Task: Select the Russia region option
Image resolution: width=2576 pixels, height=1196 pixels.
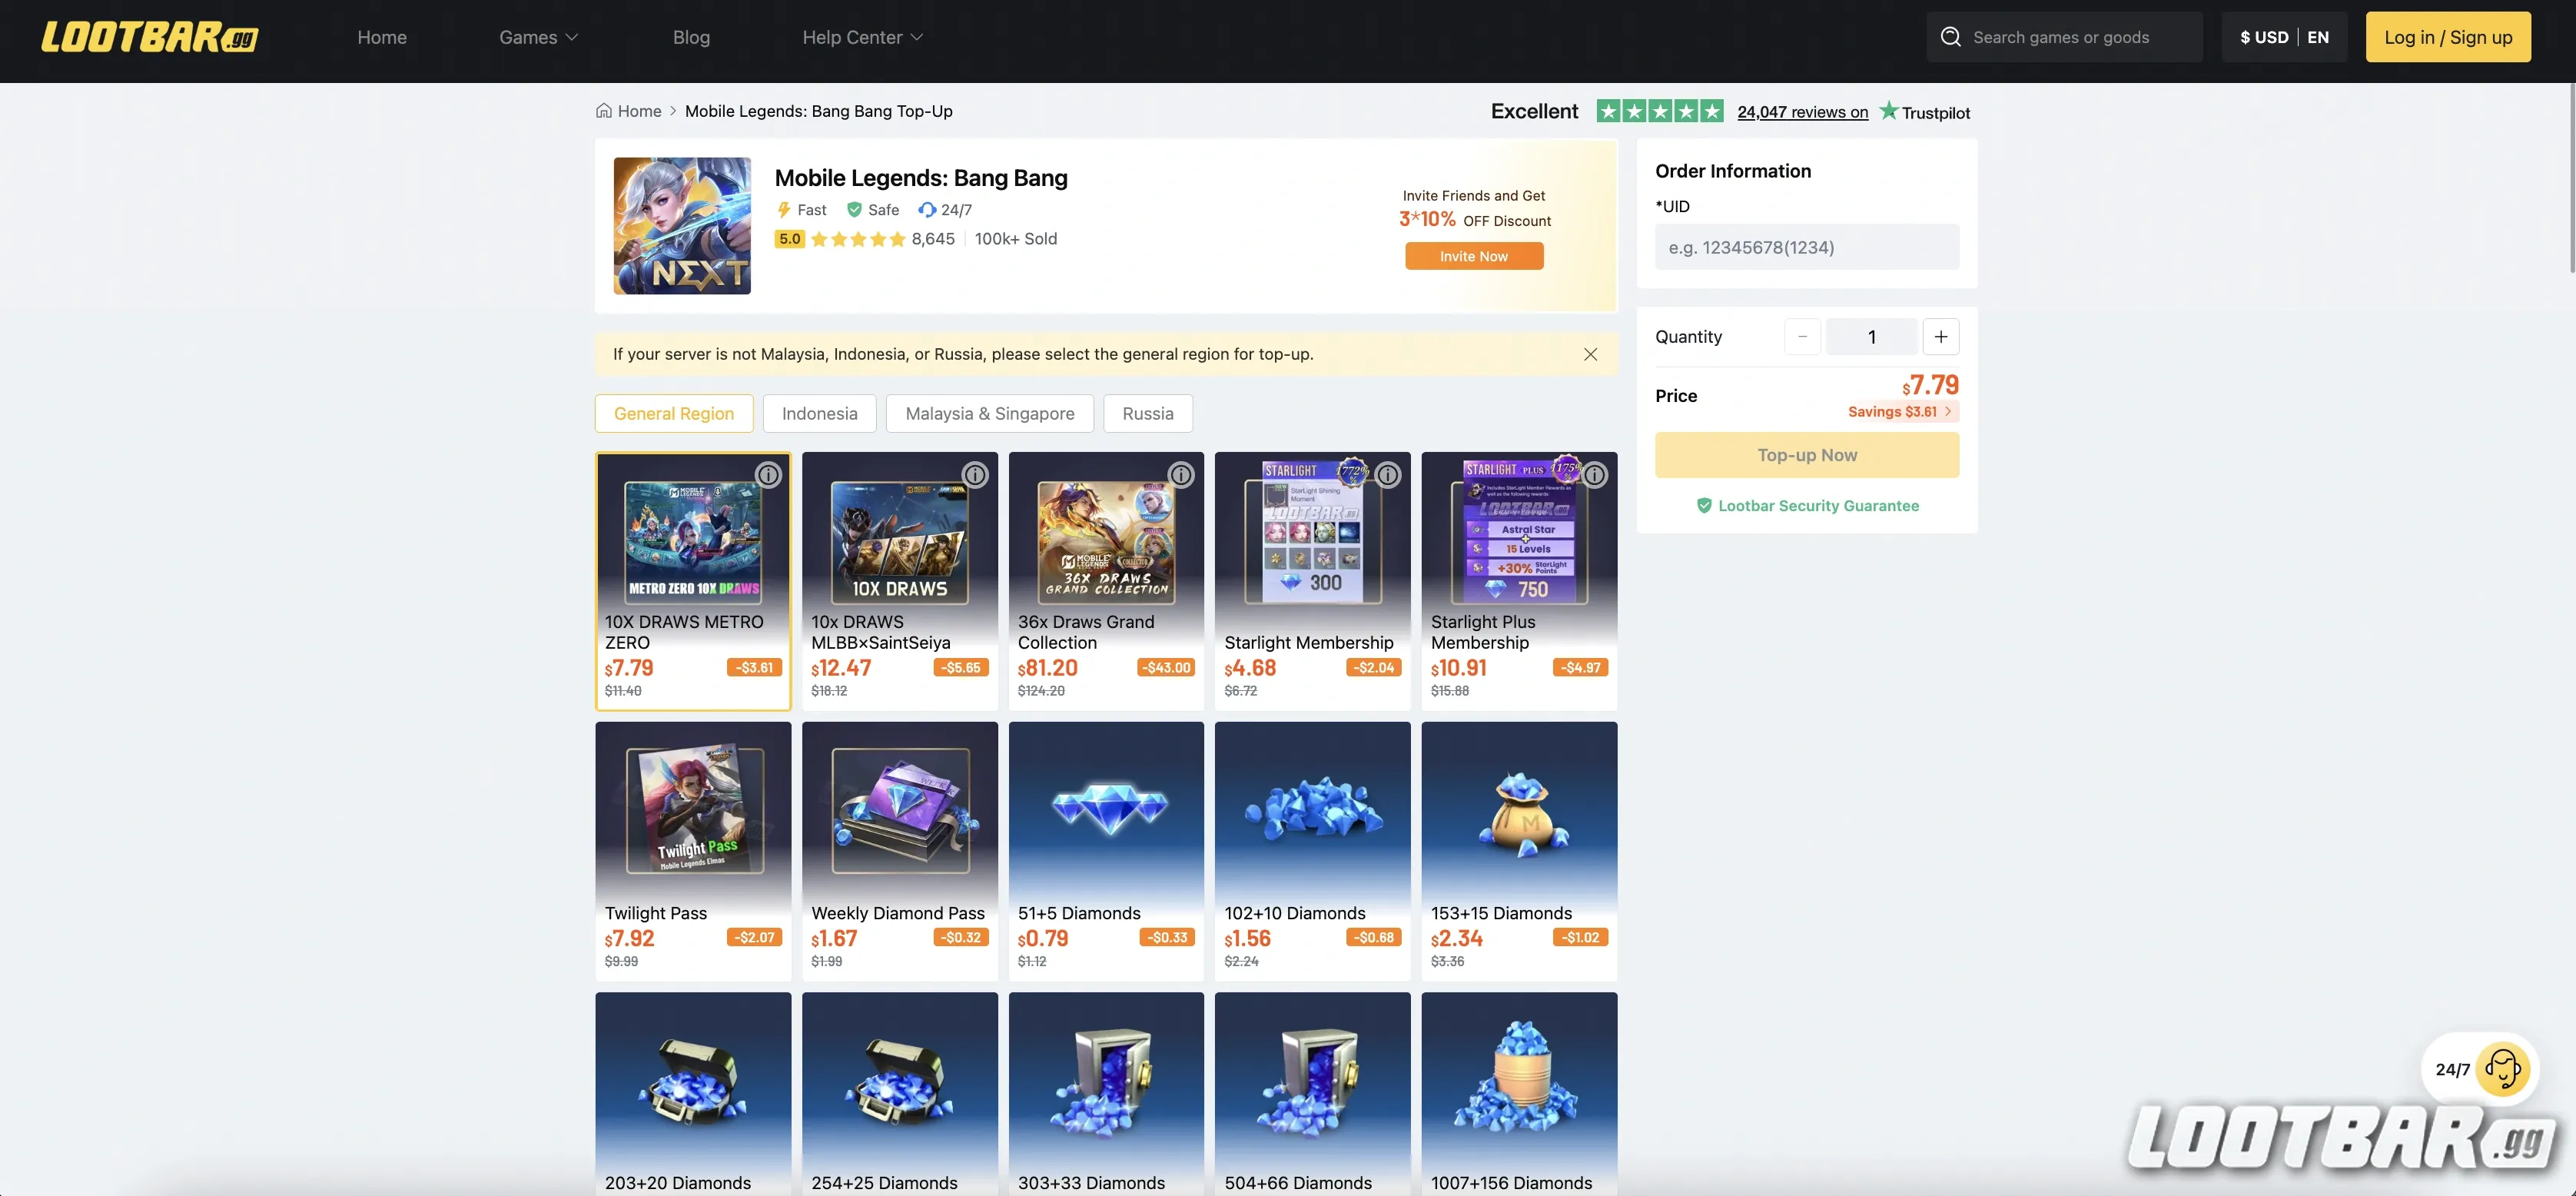Action: click(x=1147, y=413)
